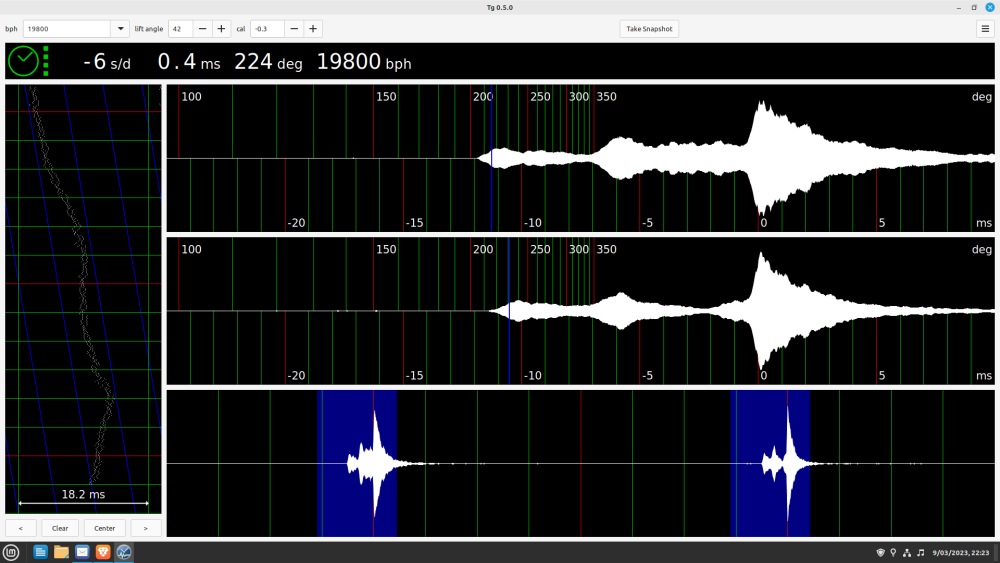Open the mail client from taskbar
1000x563 pixels.
click(82, 552)
